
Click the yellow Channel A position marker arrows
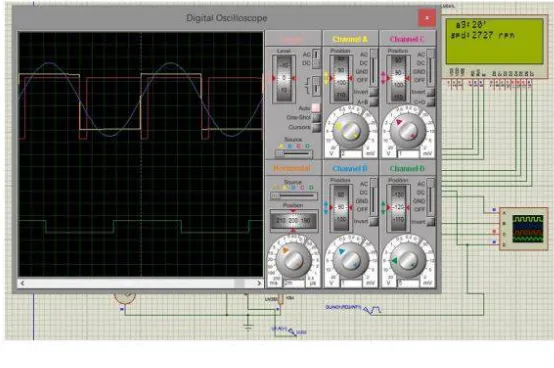[x=326, y=78]
